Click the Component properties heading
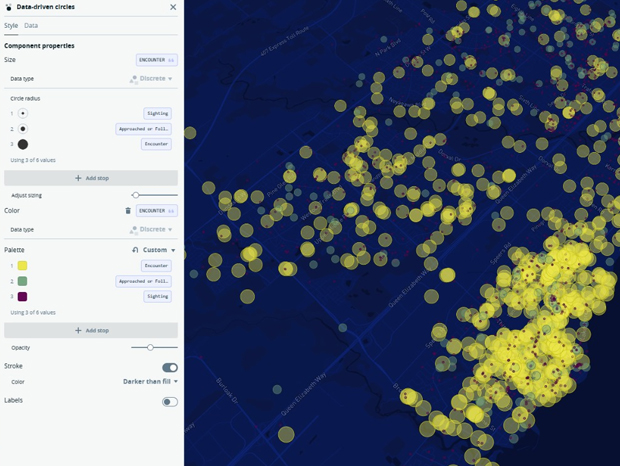Viewport: 620px width, 466px height. (x=39, y=46)
